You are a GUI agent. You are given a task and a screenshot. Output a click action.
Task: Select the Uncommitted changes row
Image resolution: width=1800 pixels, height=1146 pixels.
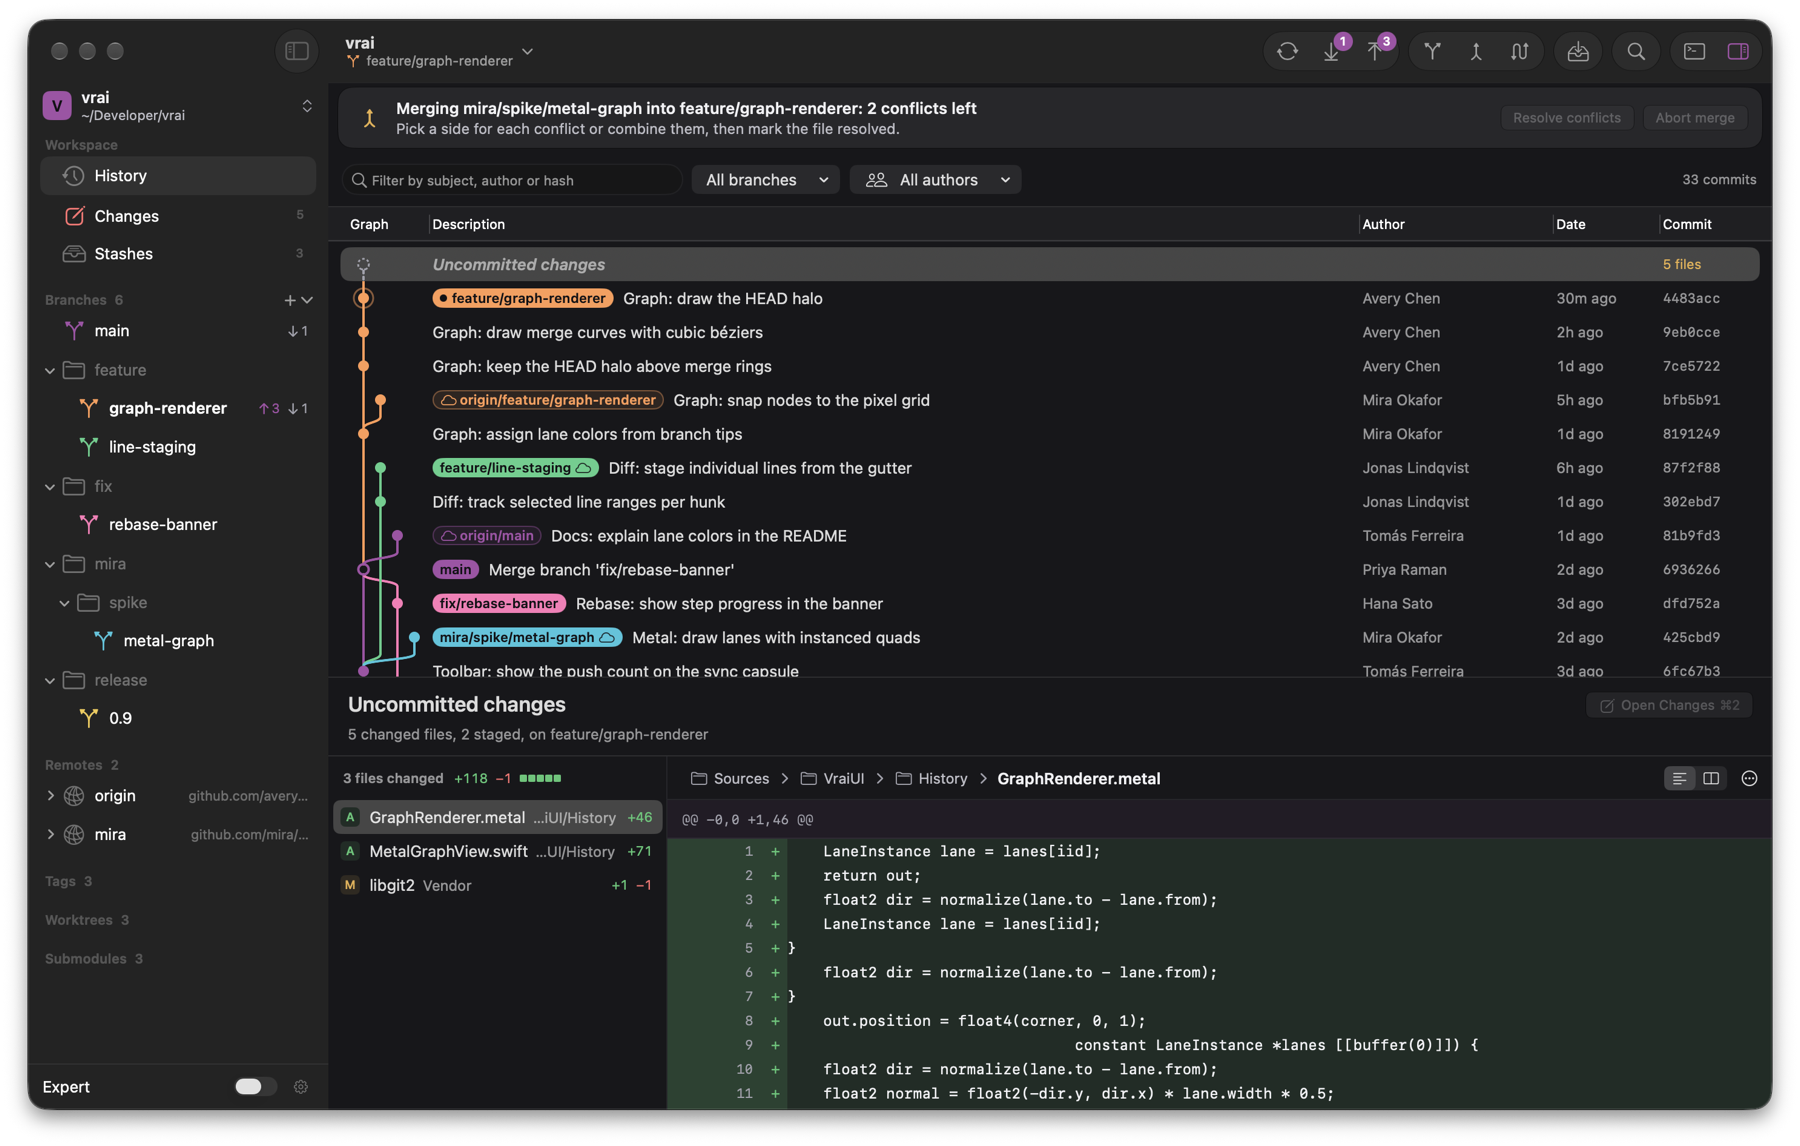(x=1049, y=265)
